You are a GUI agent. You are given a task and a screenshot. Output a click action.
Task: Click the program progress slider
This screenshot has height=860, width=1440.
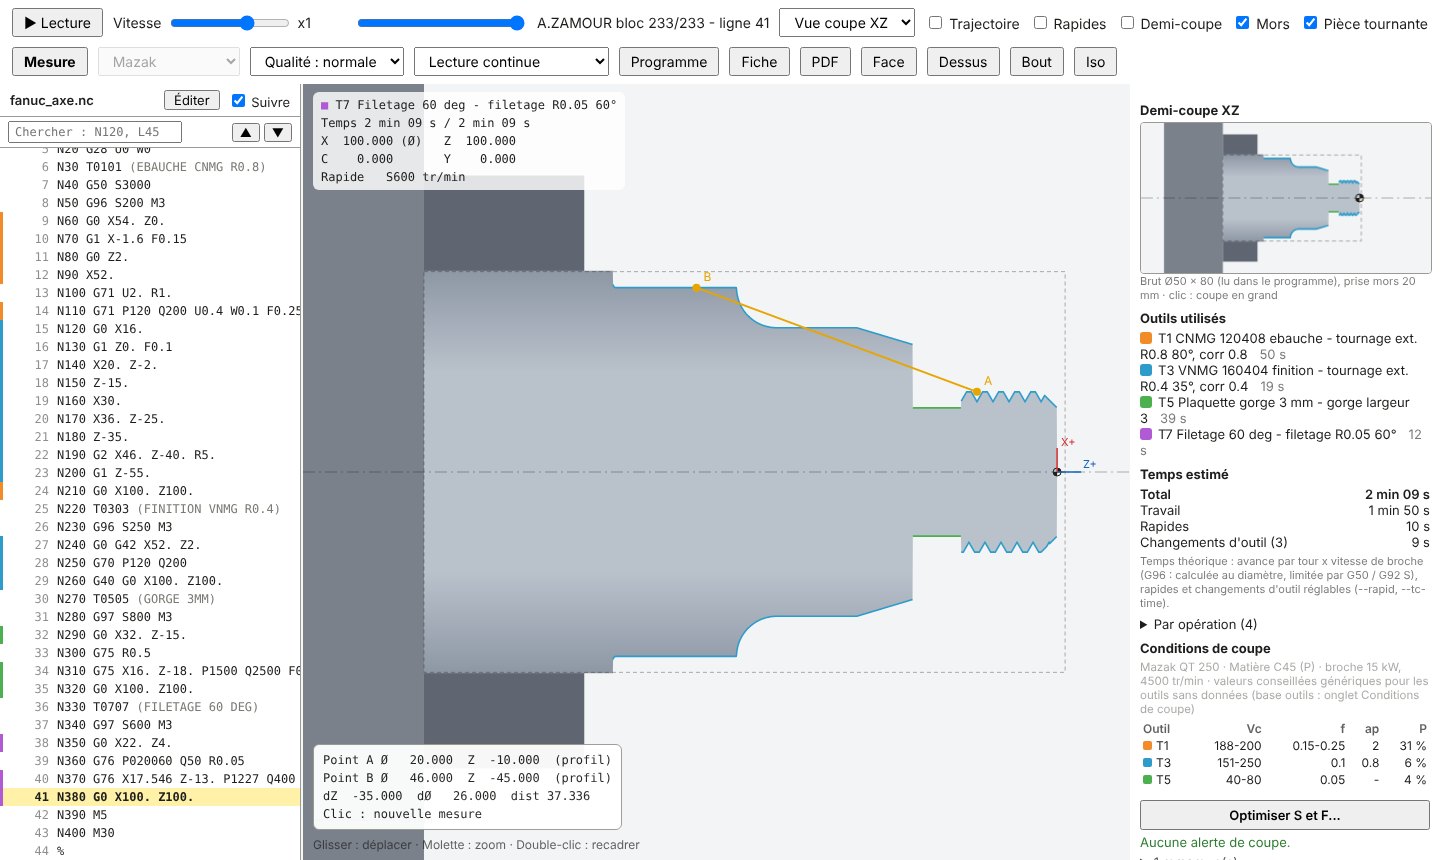441,23
